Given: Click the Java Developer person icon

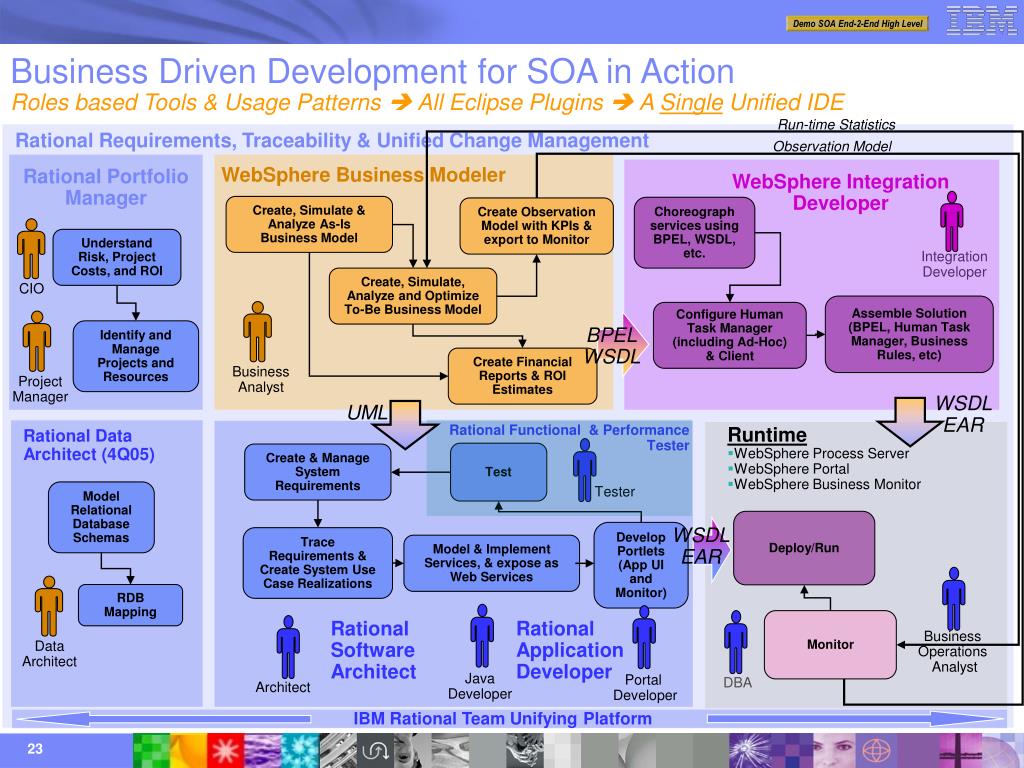Looking at the screenshot, I should pyautogui.click(x=482, y=635).
